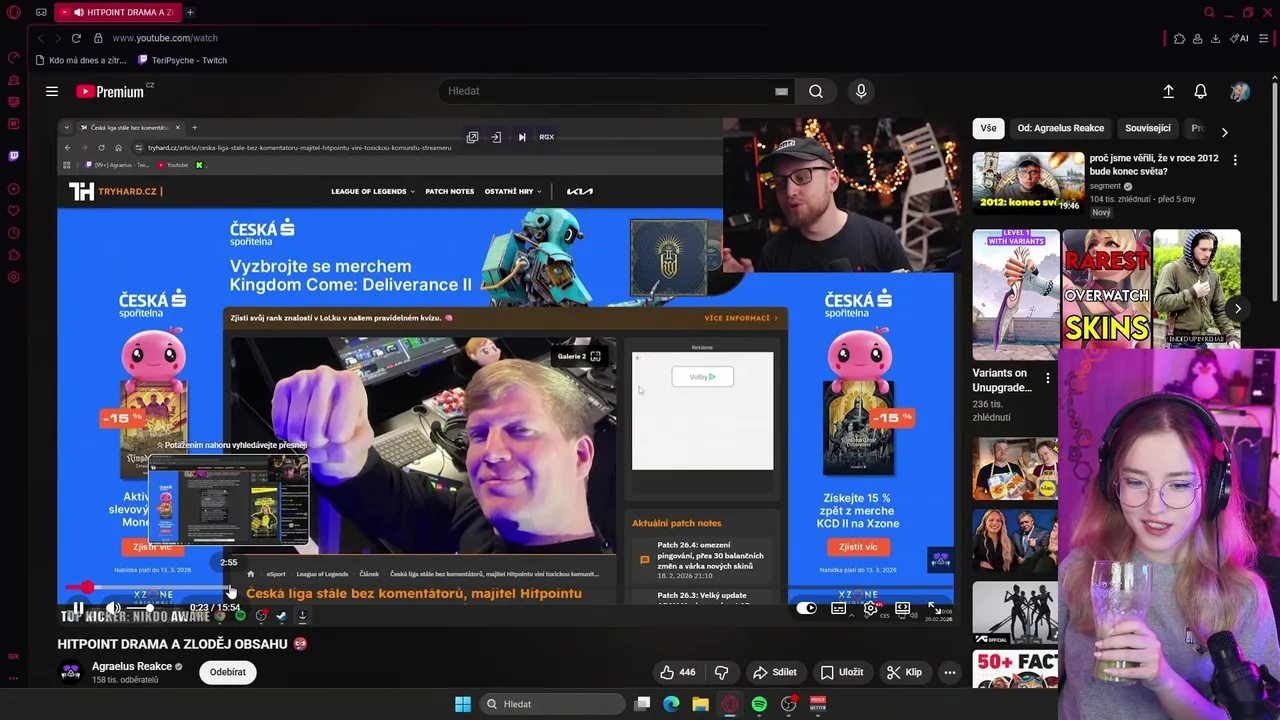This screenshot has width=1280, height=720.
Task: Click the search magnifier button
Action: pyautogui.click(x=816, y=91)
